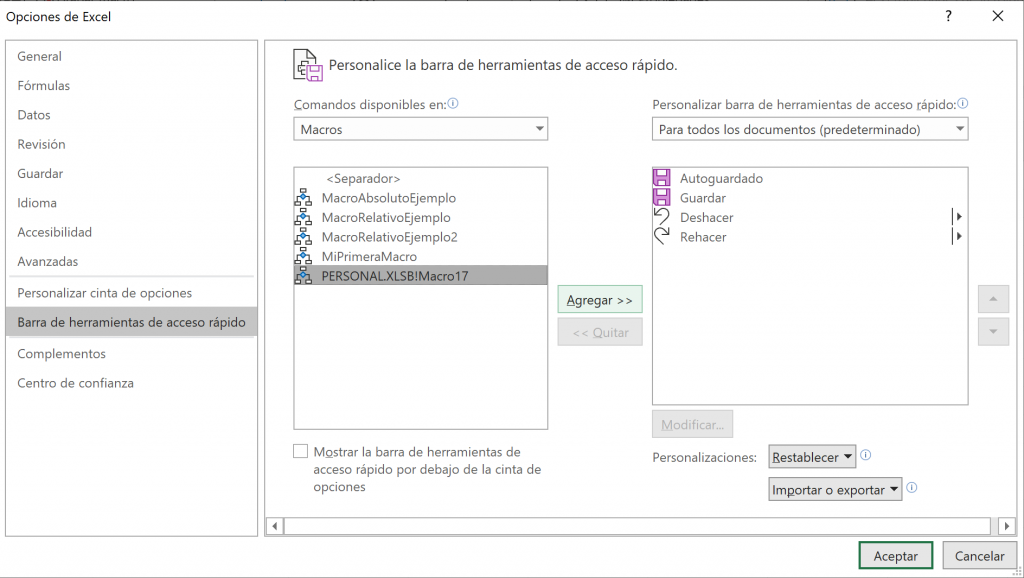Click the Autoguardado save icon
Screen dimensions: 1024x578
(x=662, y=178)
